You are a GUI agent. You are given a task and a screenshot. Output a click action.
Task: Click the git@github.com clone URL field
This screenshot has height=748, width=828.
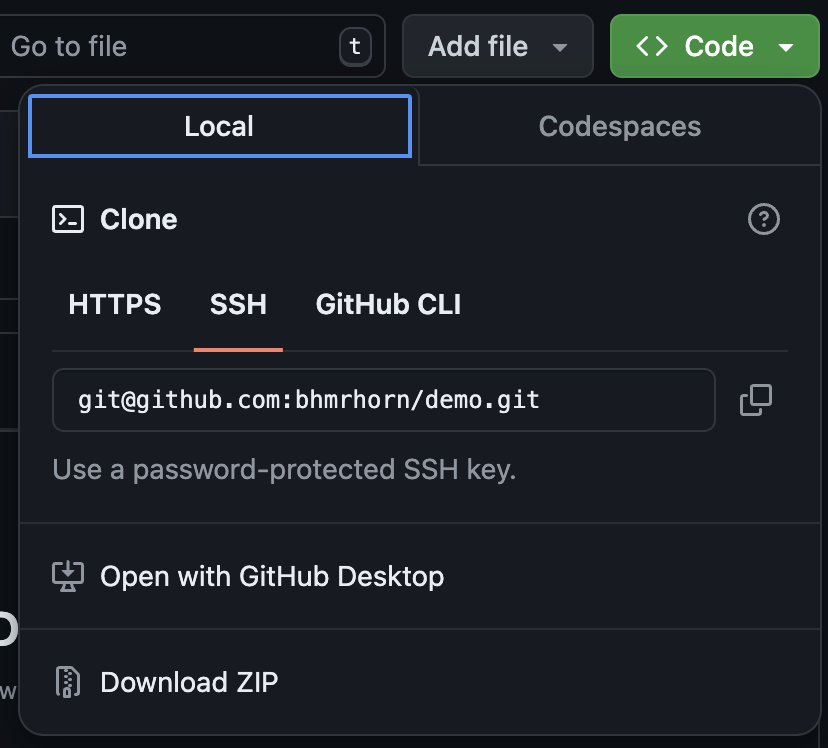[383, 400]
